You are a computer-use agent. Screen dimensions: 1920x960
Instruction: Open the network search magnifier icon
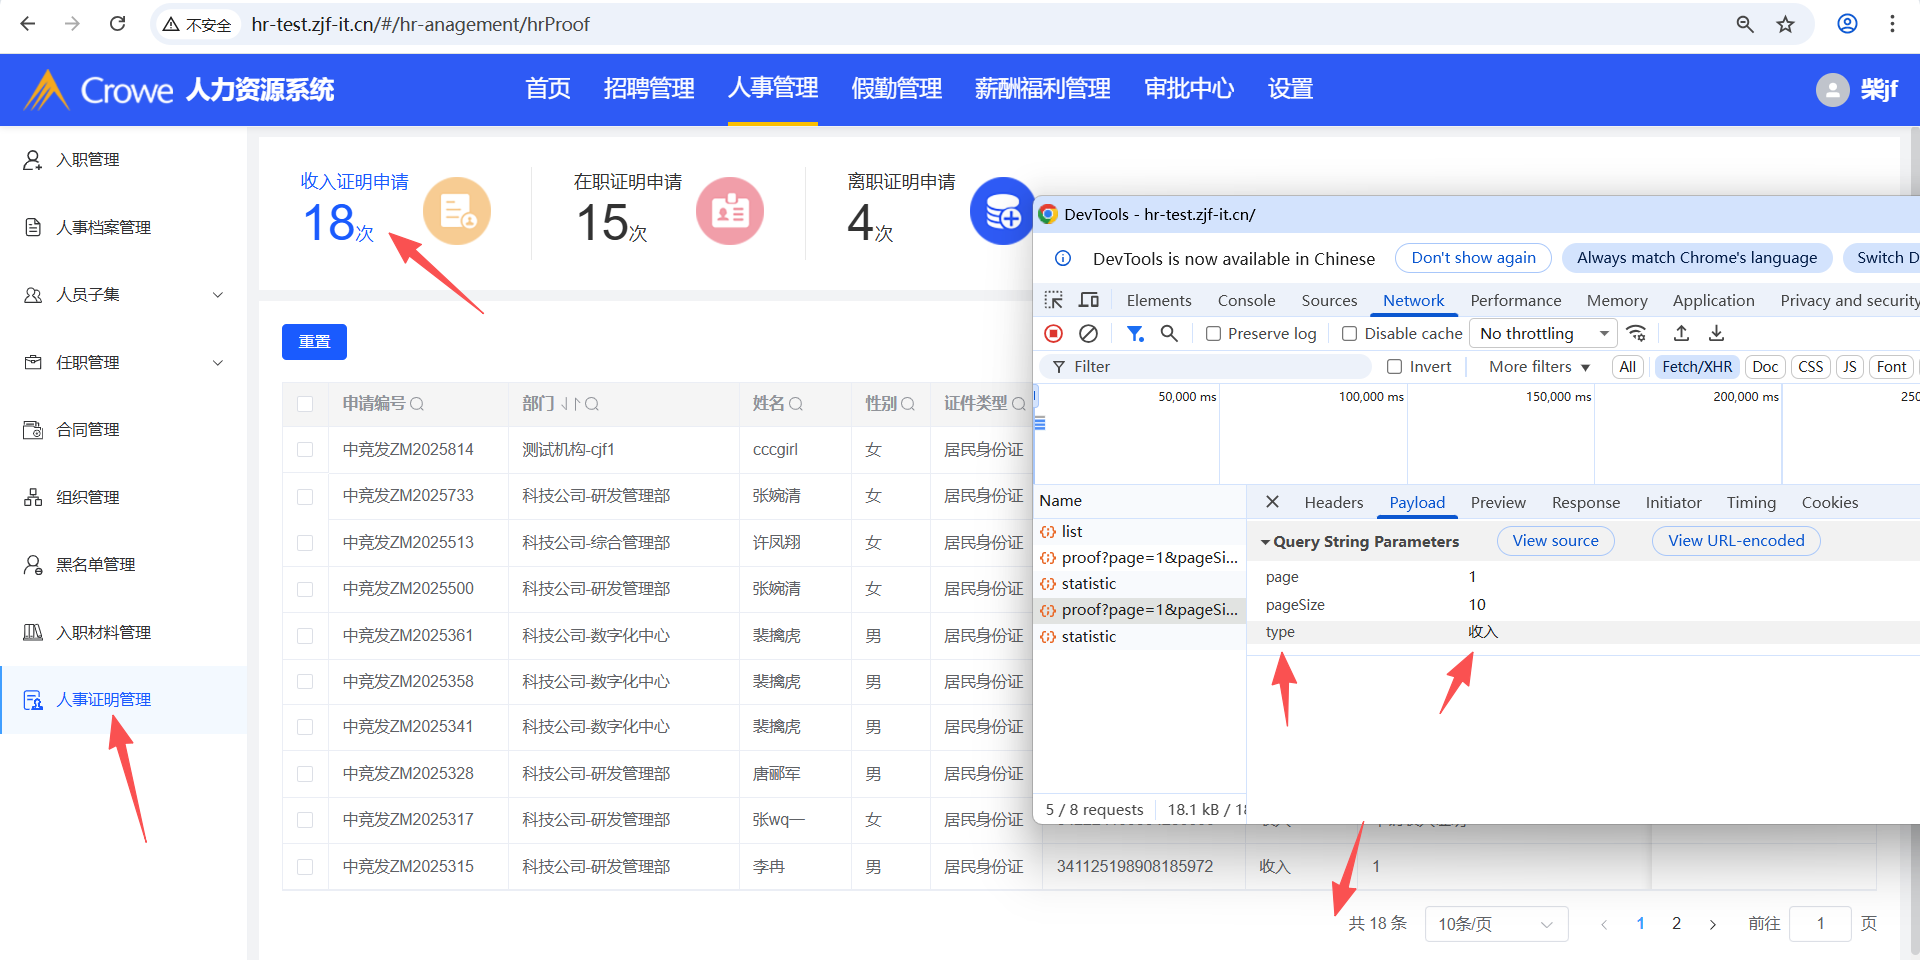tap(1169, 333)
